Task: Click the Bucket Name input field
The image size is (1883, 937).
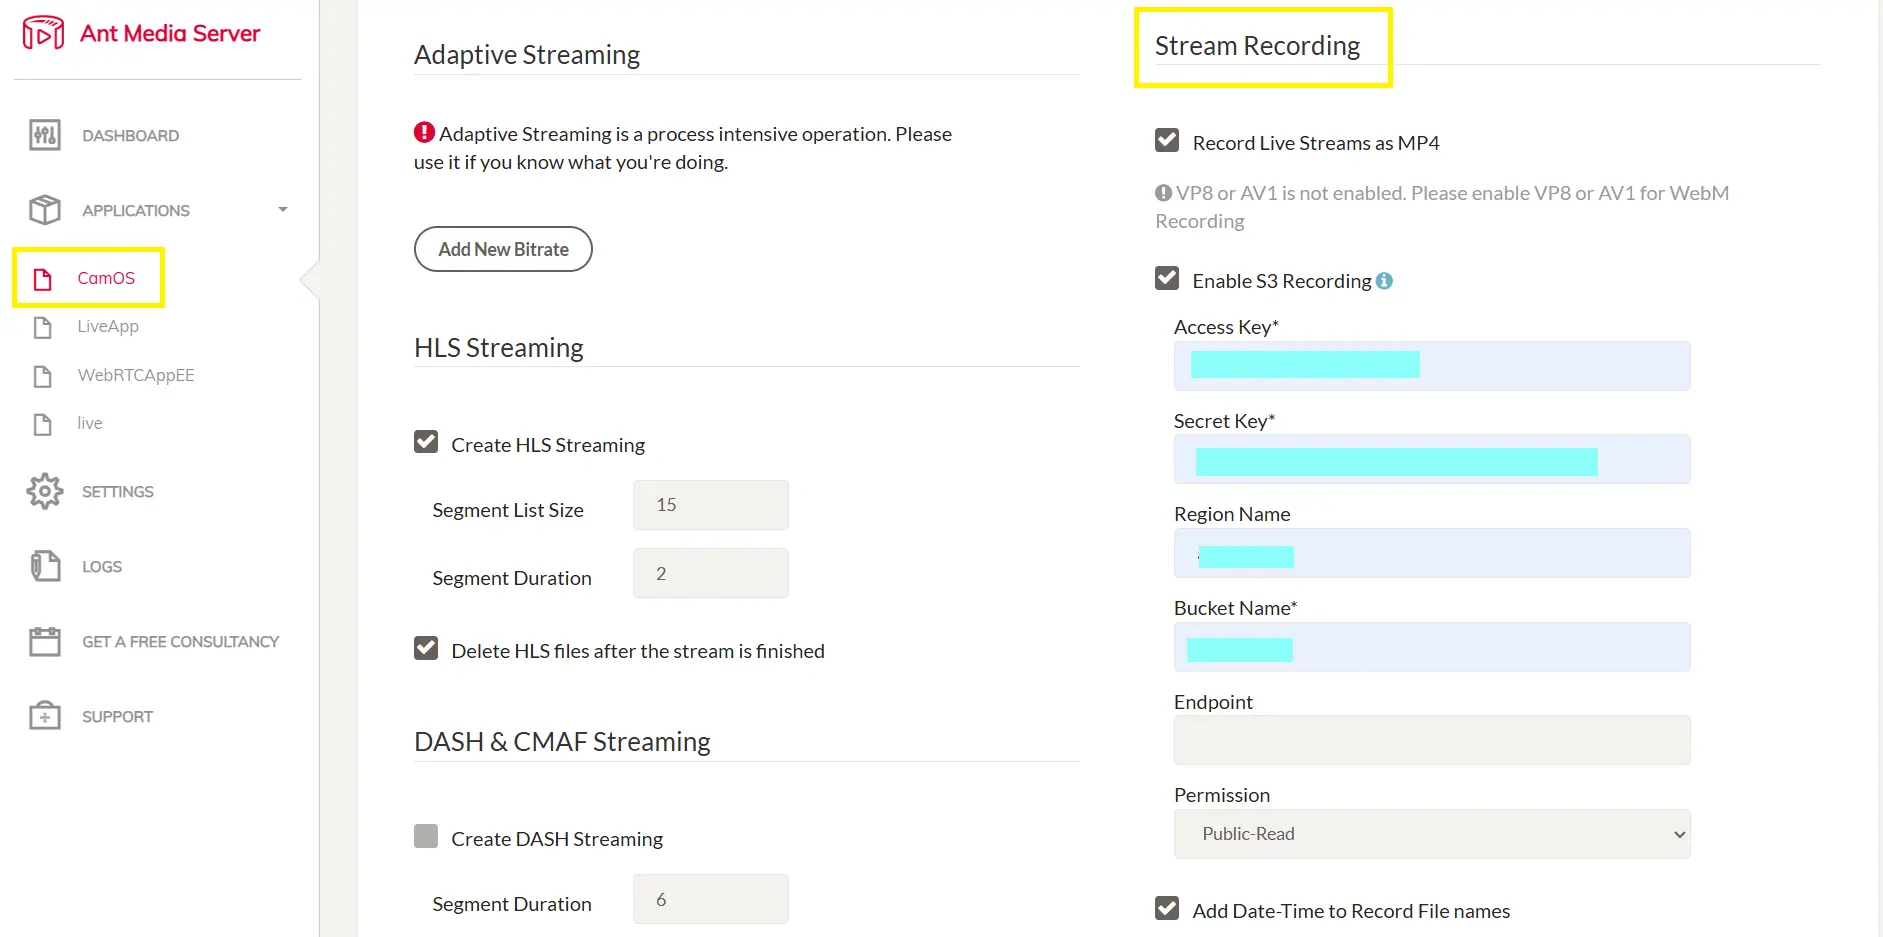Action: tap(1432, 647)
